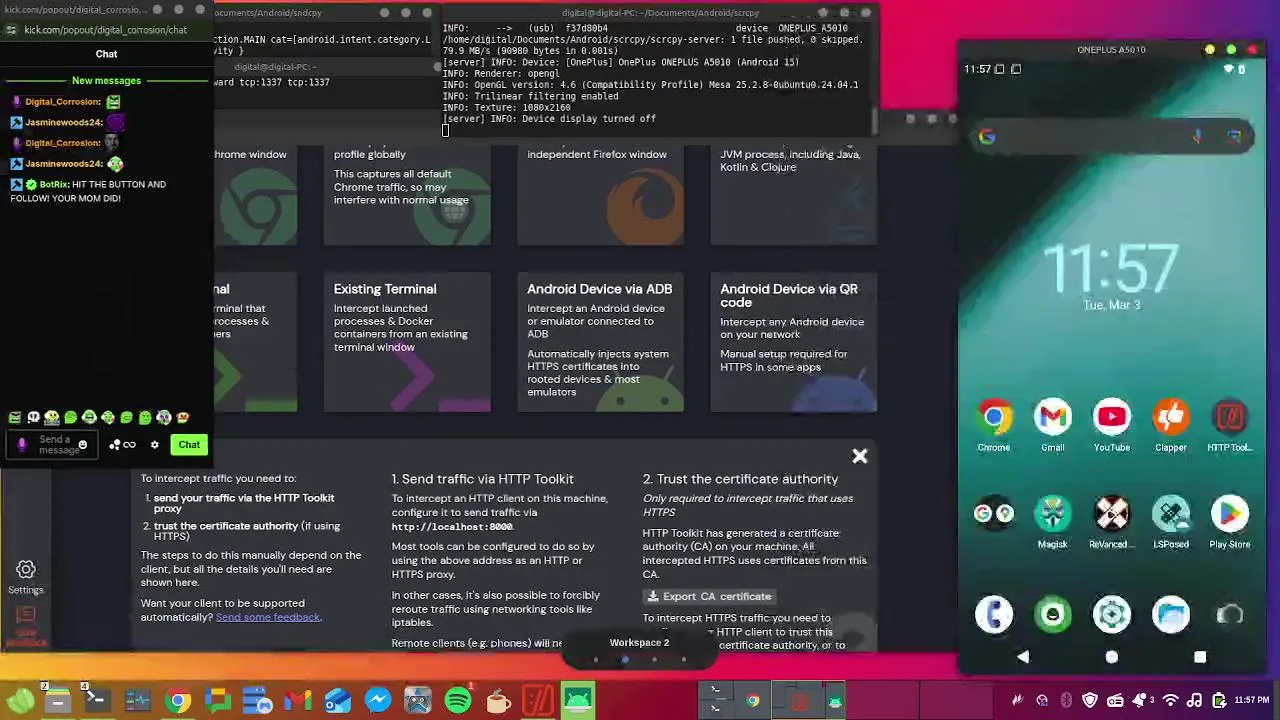The image size is (1280, 720).
Task: Open Outlook icon in the taskbar
Action: click(338, 701)
